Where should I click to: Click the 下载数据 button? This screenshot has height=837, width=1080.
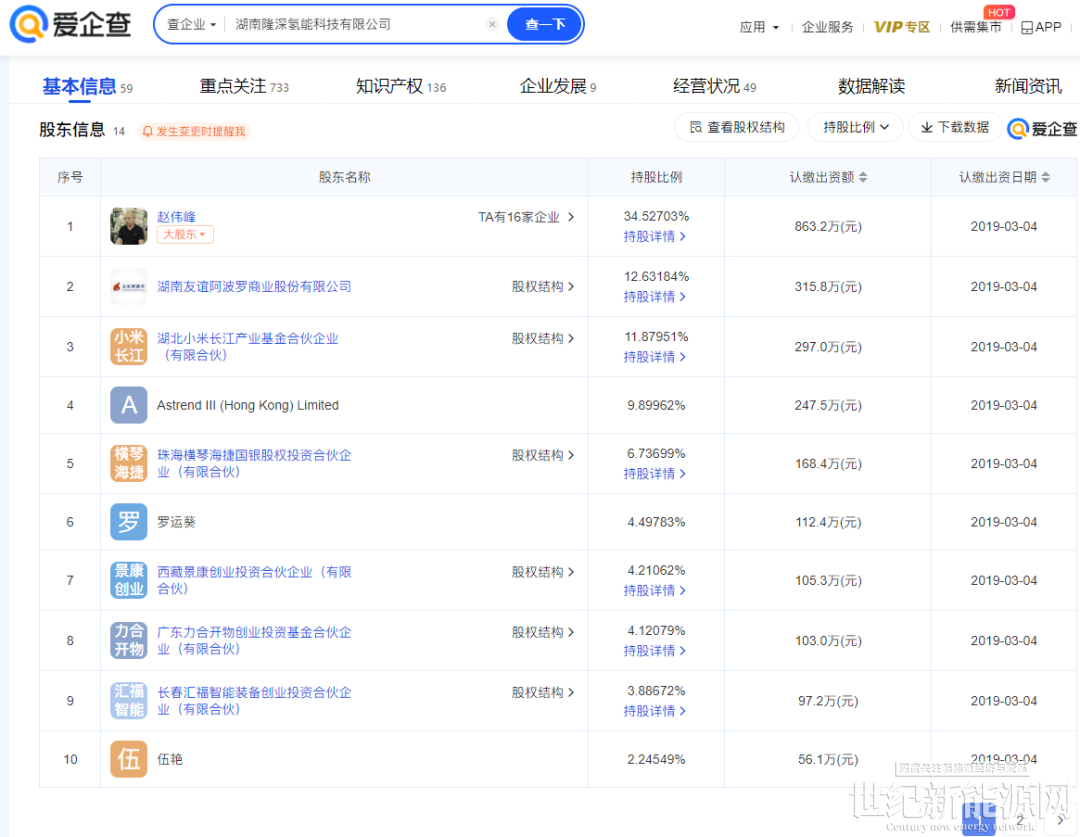[x=955, y=127]
